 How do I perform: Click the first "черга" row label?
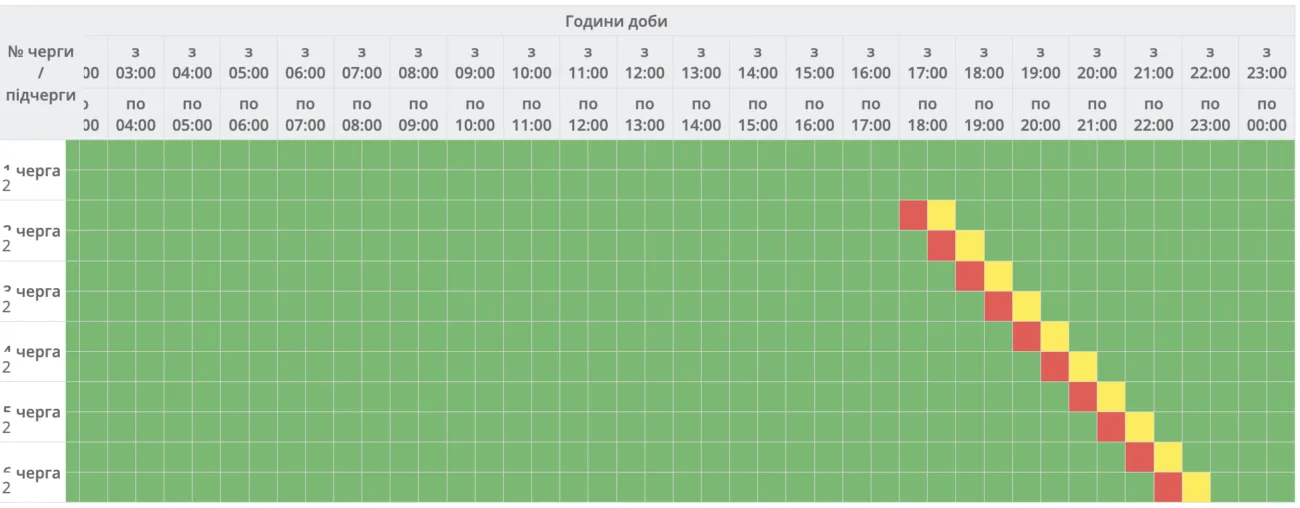pyautogui.click(x=37, y=170)
